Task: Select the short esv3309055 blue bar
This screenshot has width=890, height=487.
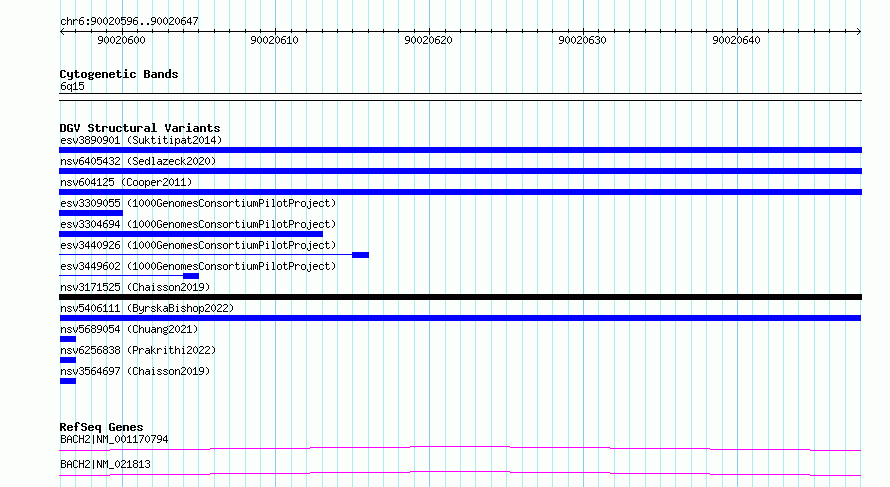Action: coord(91,213)
